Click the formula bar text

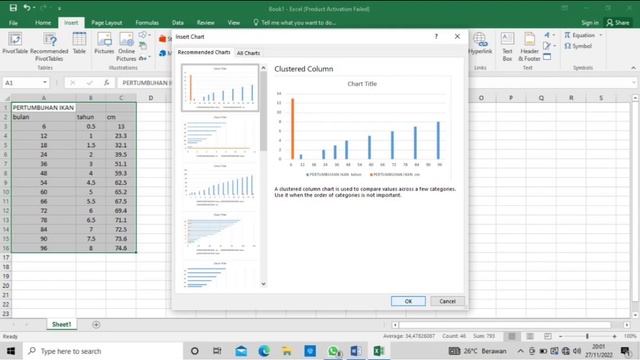click(147, 83)
